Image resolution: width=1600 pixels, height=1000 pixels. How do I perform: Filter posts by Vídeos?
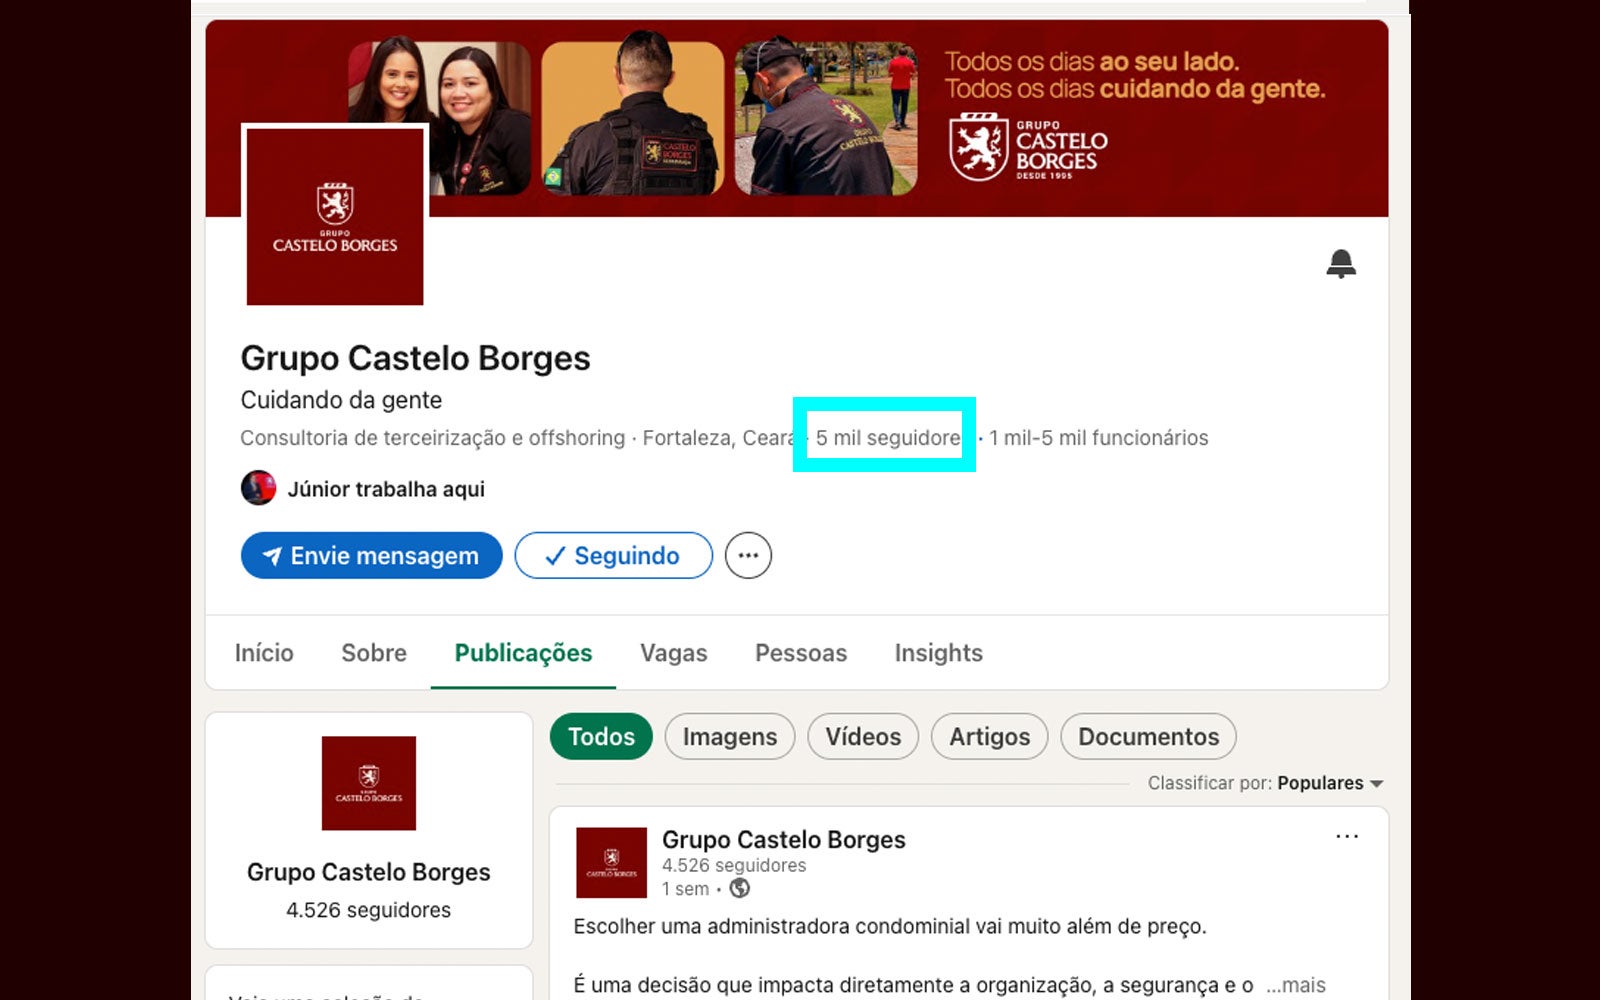pyautogui.click(x=863, y=737)
